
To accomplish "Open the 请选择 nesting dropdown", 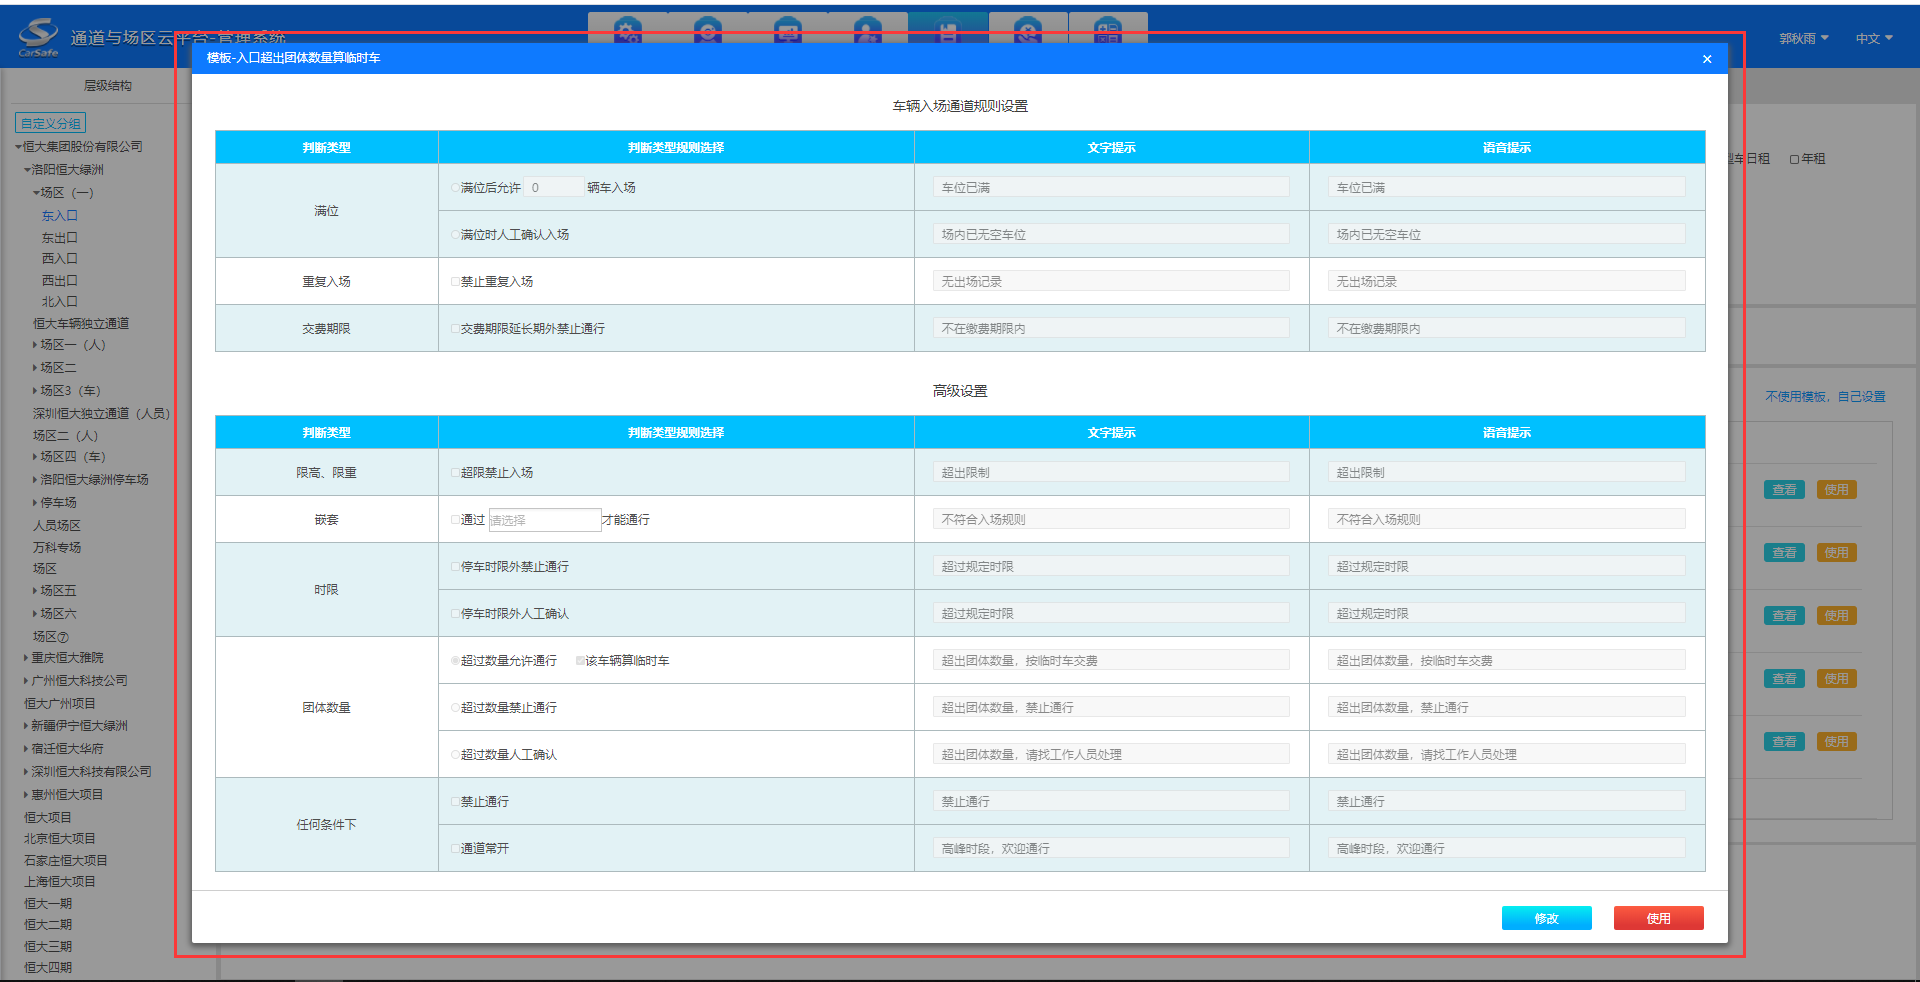I will click(544, 520).
